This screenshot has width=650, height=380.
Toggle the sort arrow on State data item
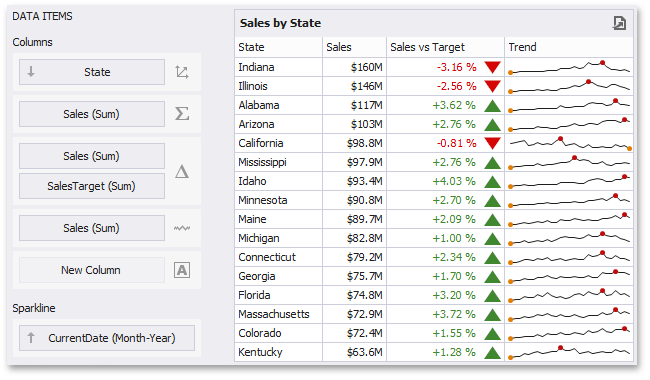coord(31,72)
